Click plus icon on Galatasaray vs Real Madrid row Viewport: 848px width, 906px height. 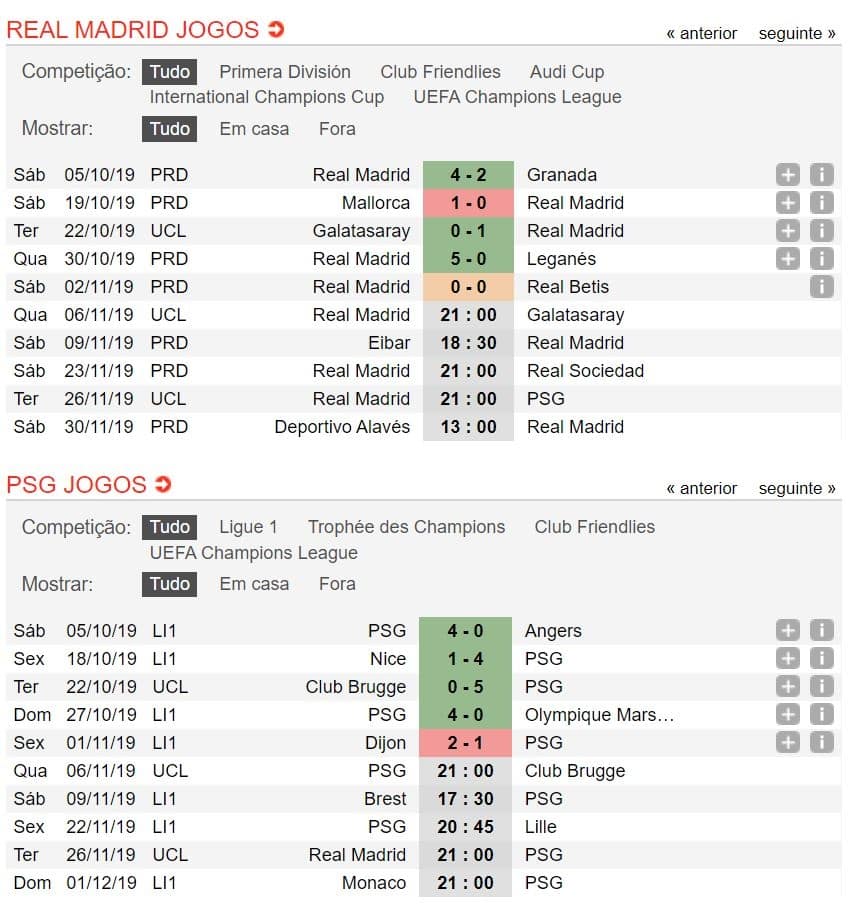(787, 231)
